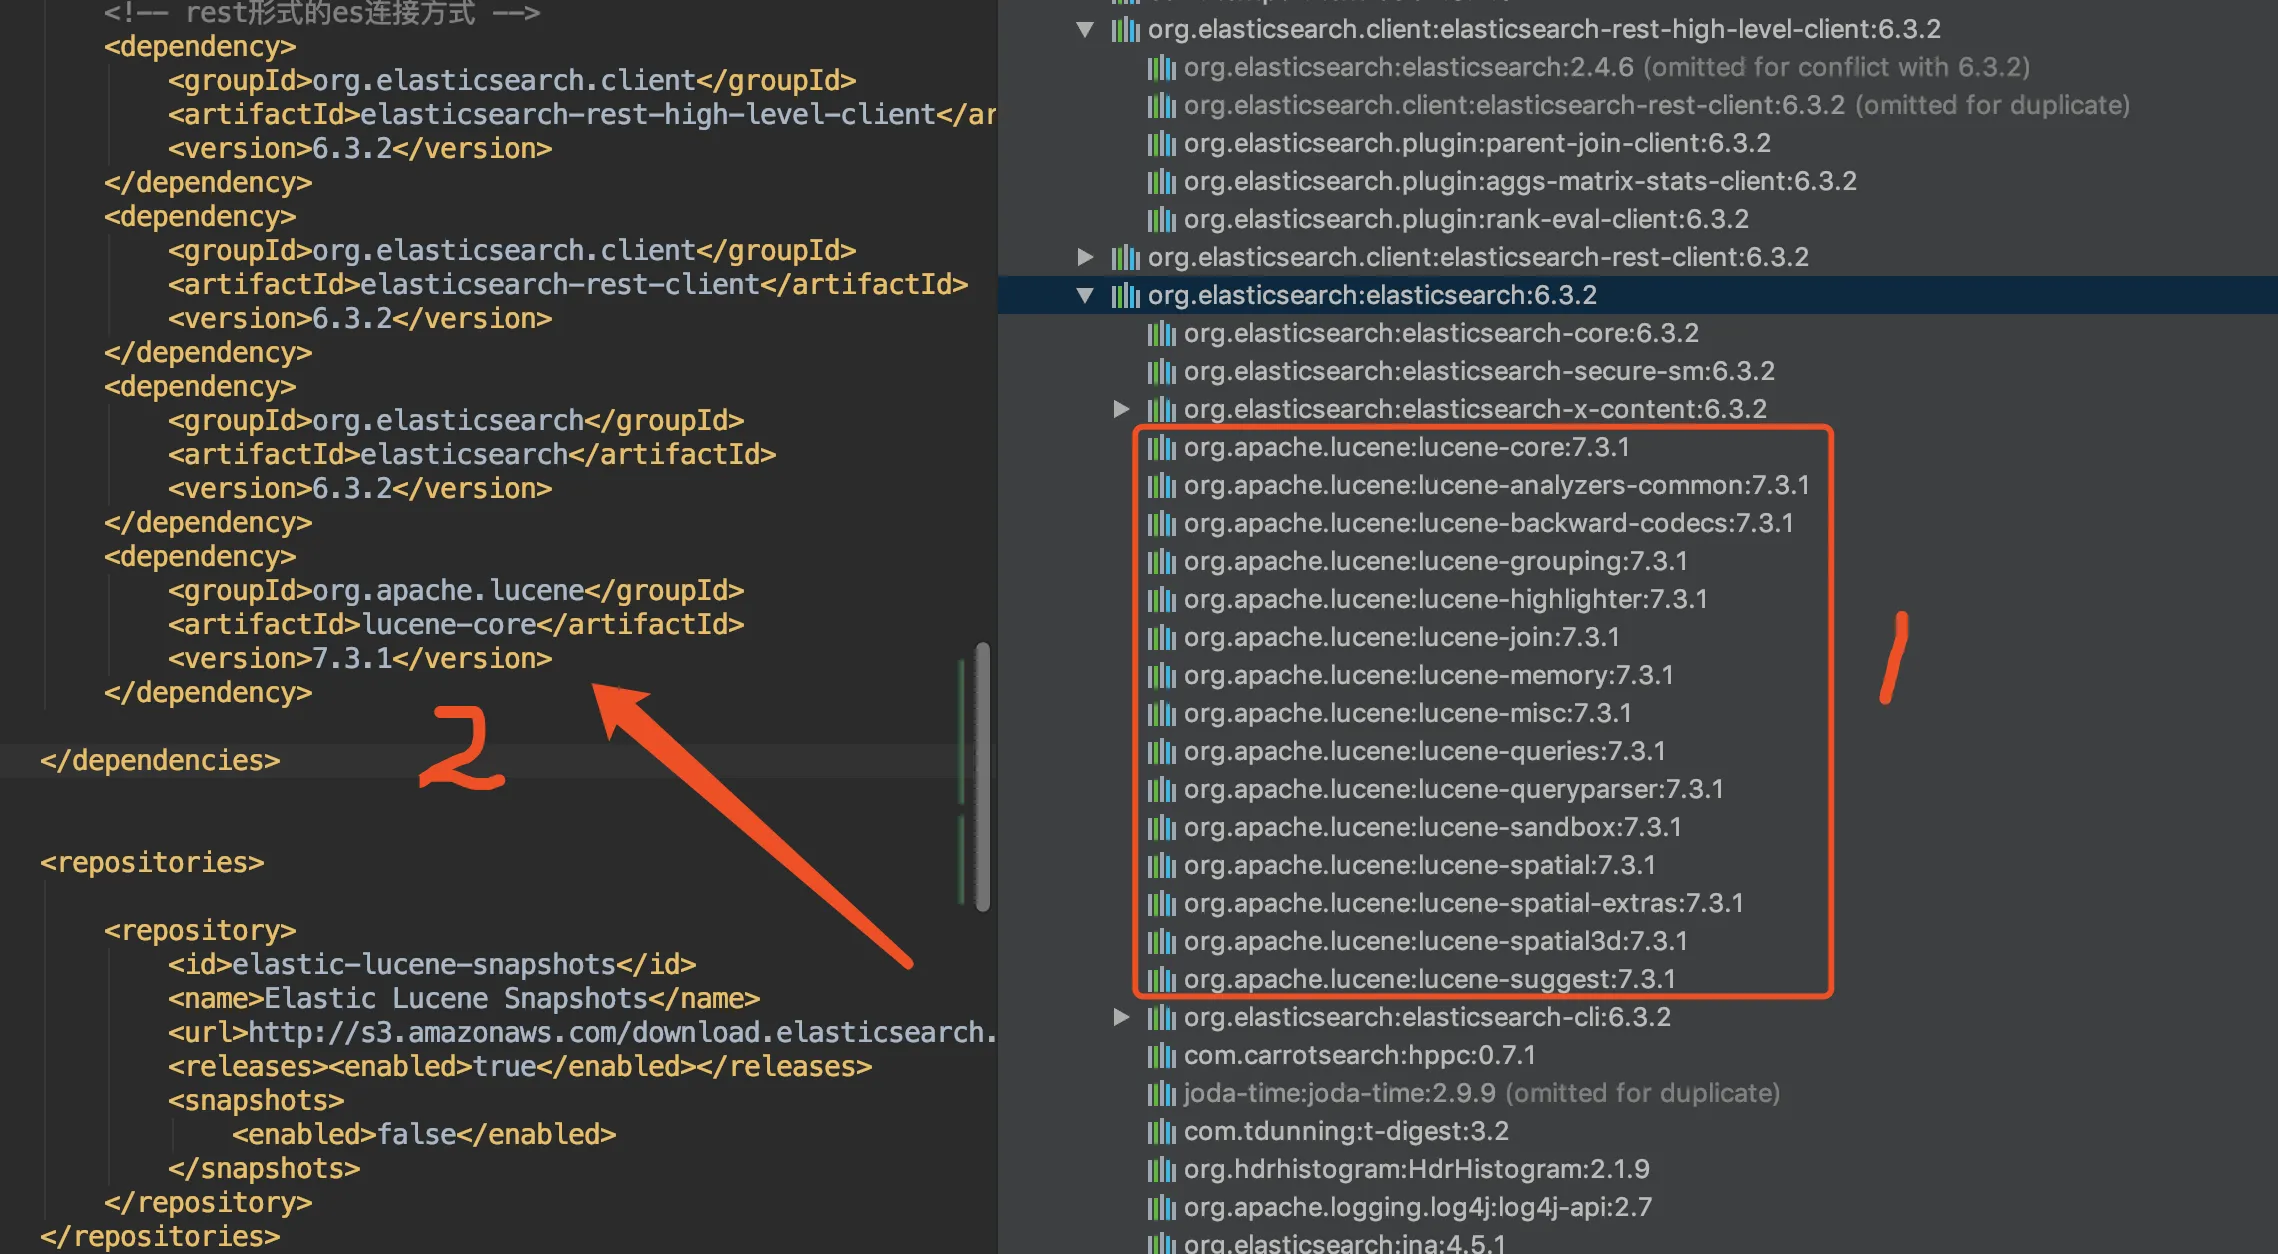Collapse the selected elasticsearch:6.3.2 node
2278x1254 pixels.
pos(1085,295)
